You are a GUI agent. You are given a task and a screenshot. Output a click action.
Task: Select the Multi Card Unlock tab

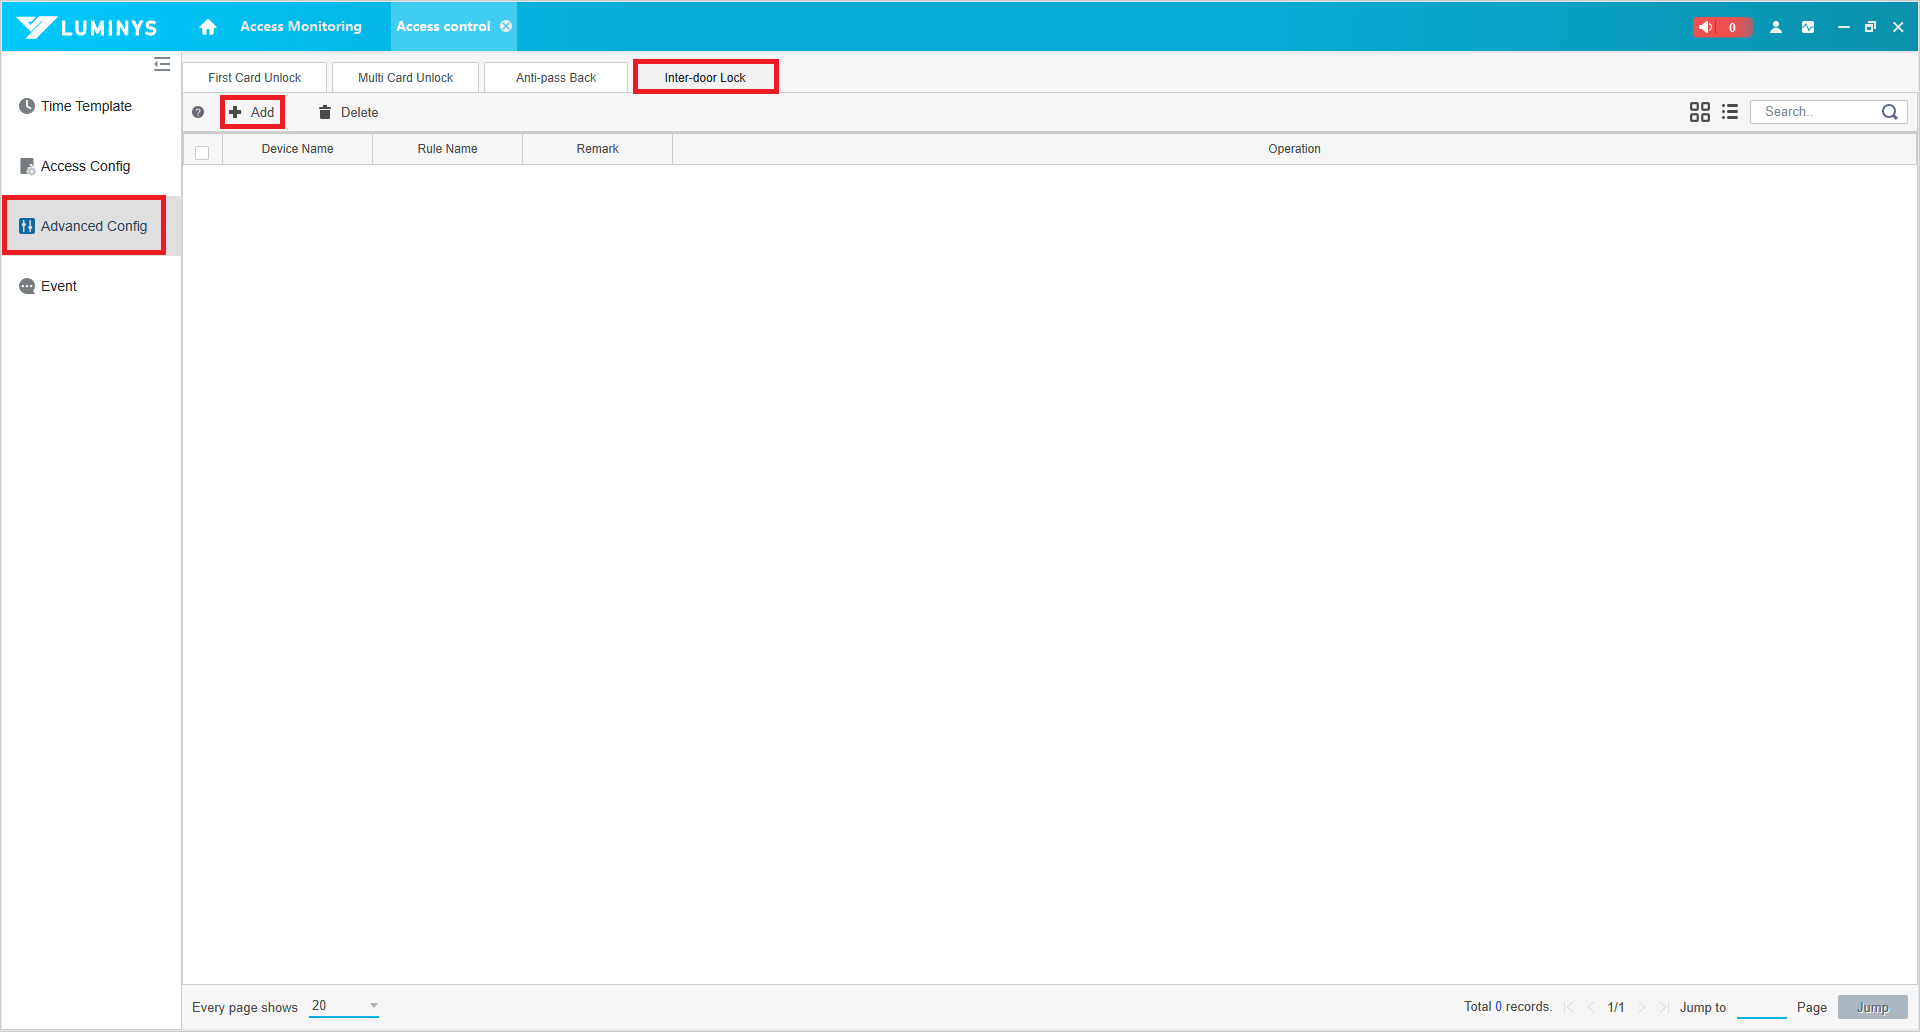tap(405, 78)
